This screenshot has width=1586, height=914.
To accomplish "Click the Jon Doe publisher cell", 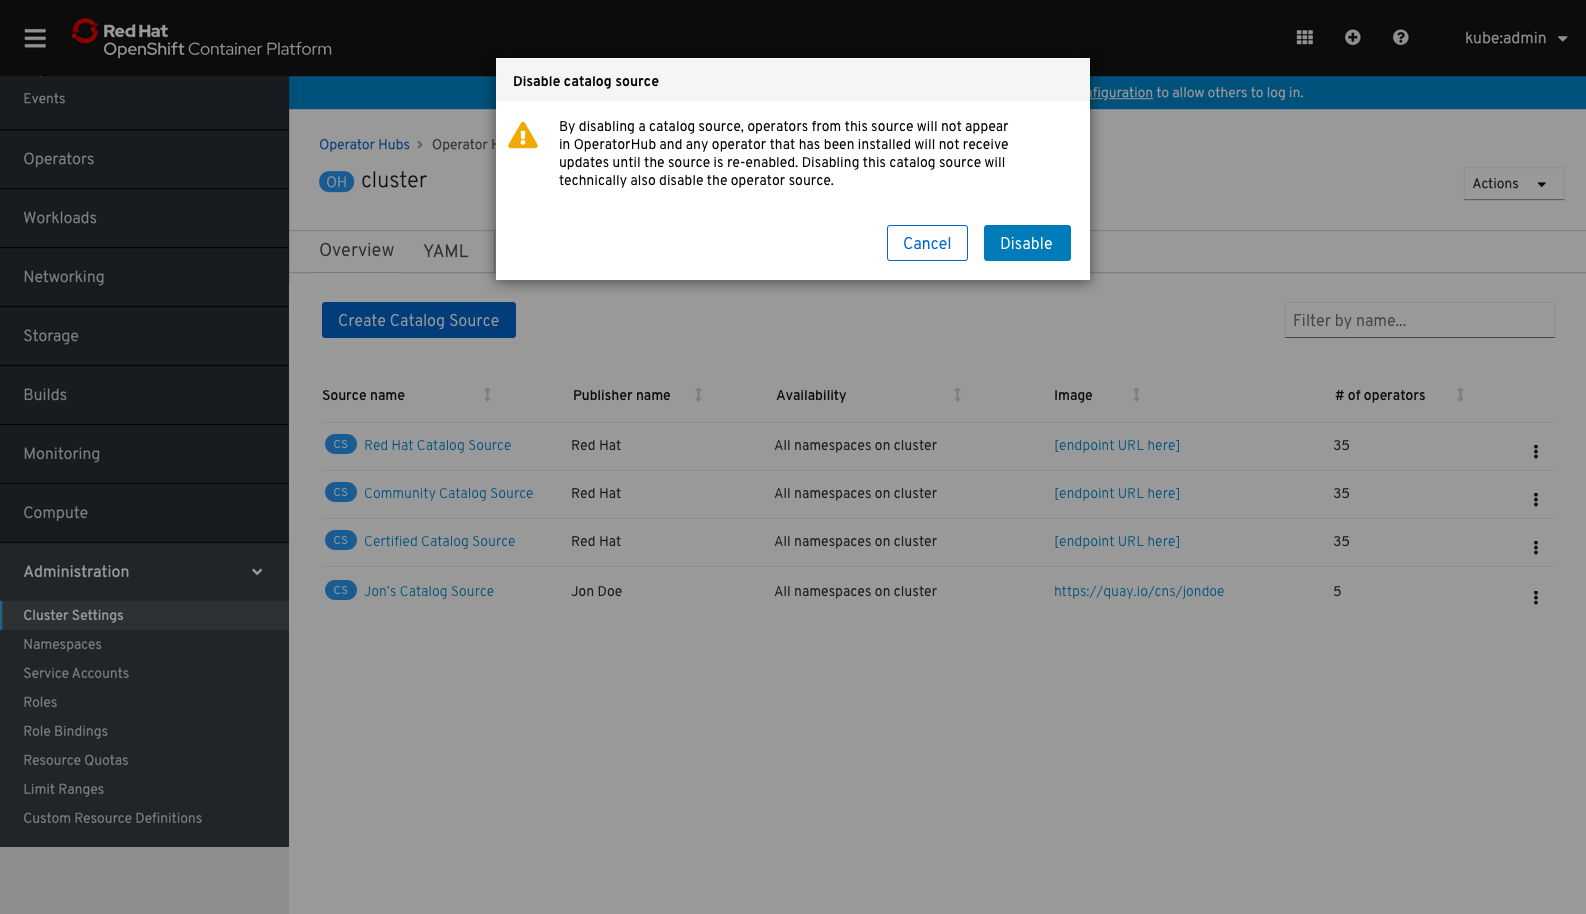I will click(x=597, y=591).
